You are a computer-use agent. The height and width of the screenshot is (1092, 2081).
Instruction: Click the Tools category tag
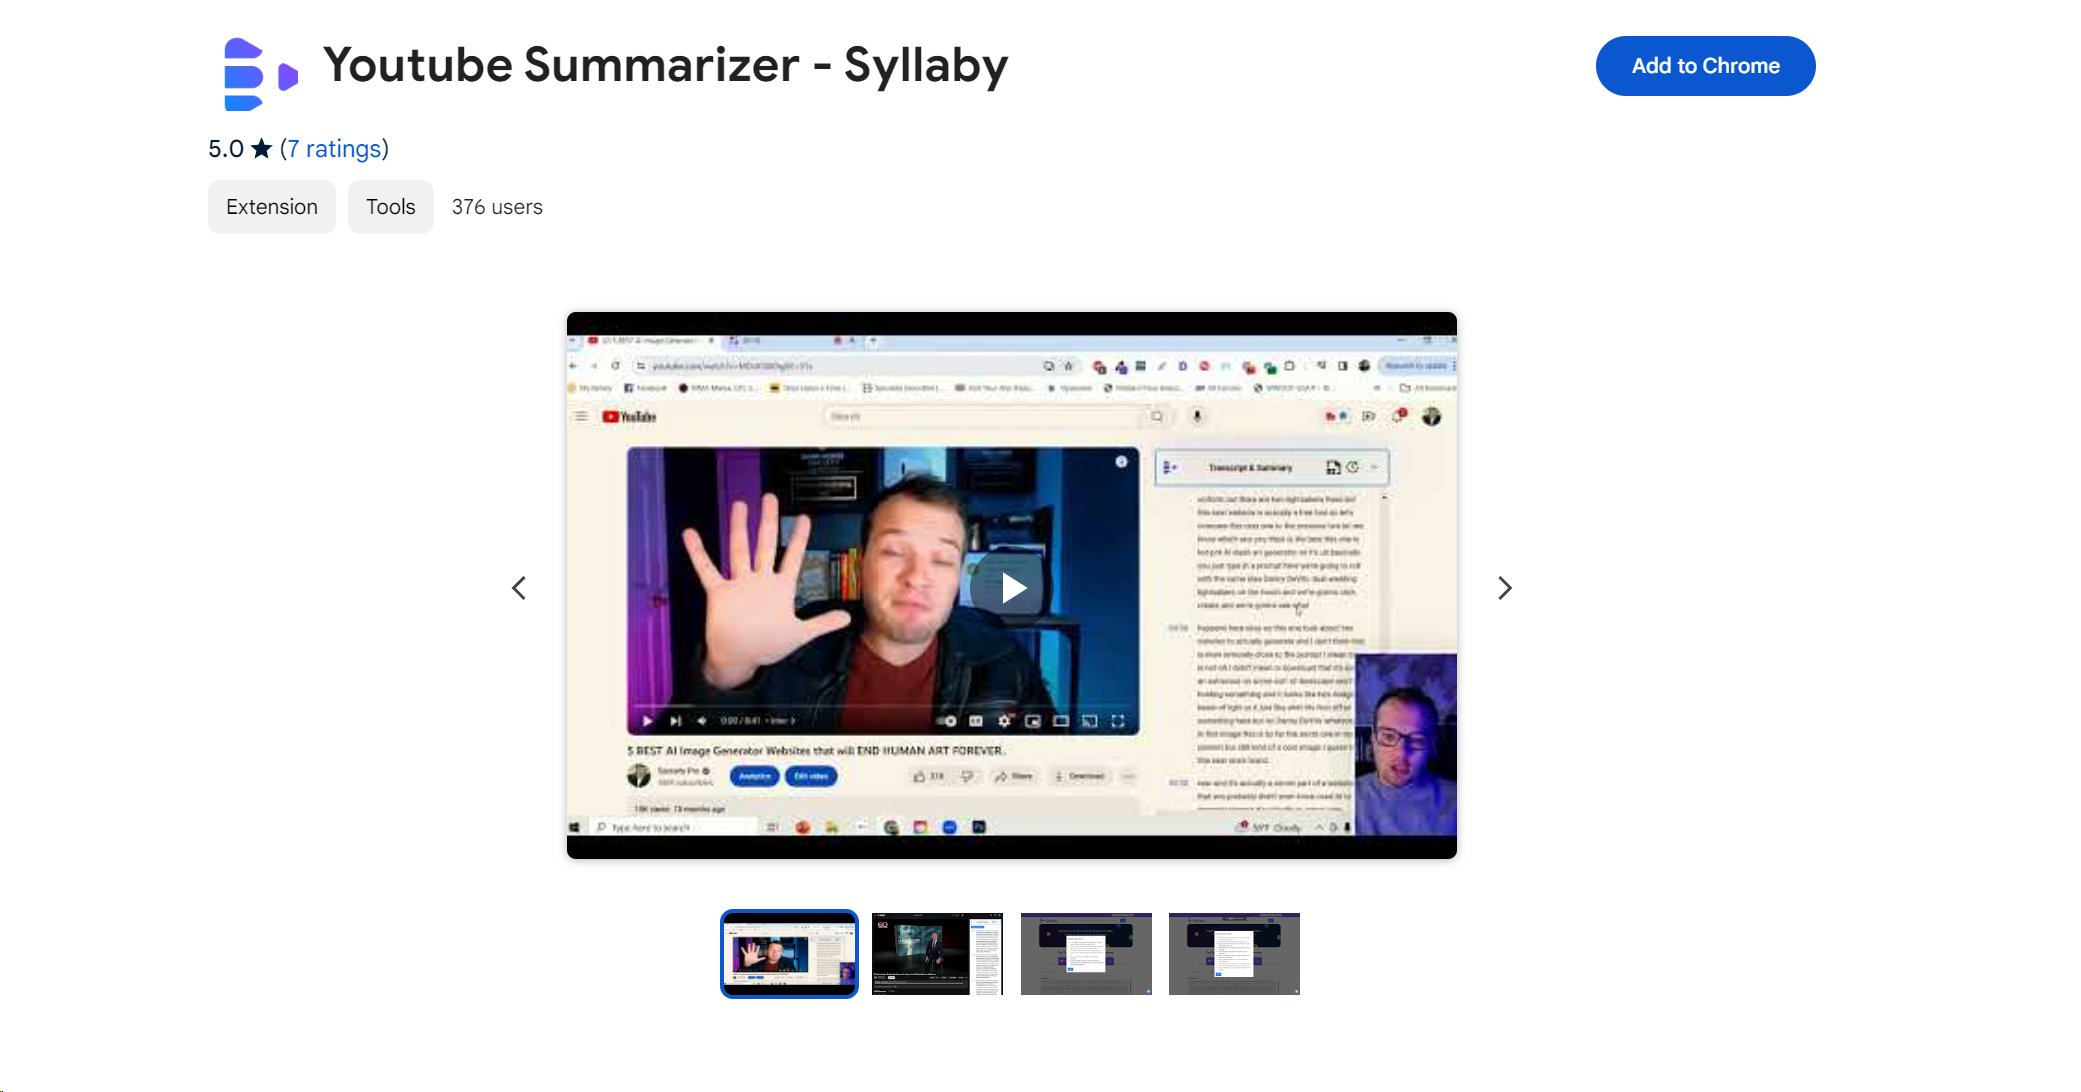pos(389,207)
